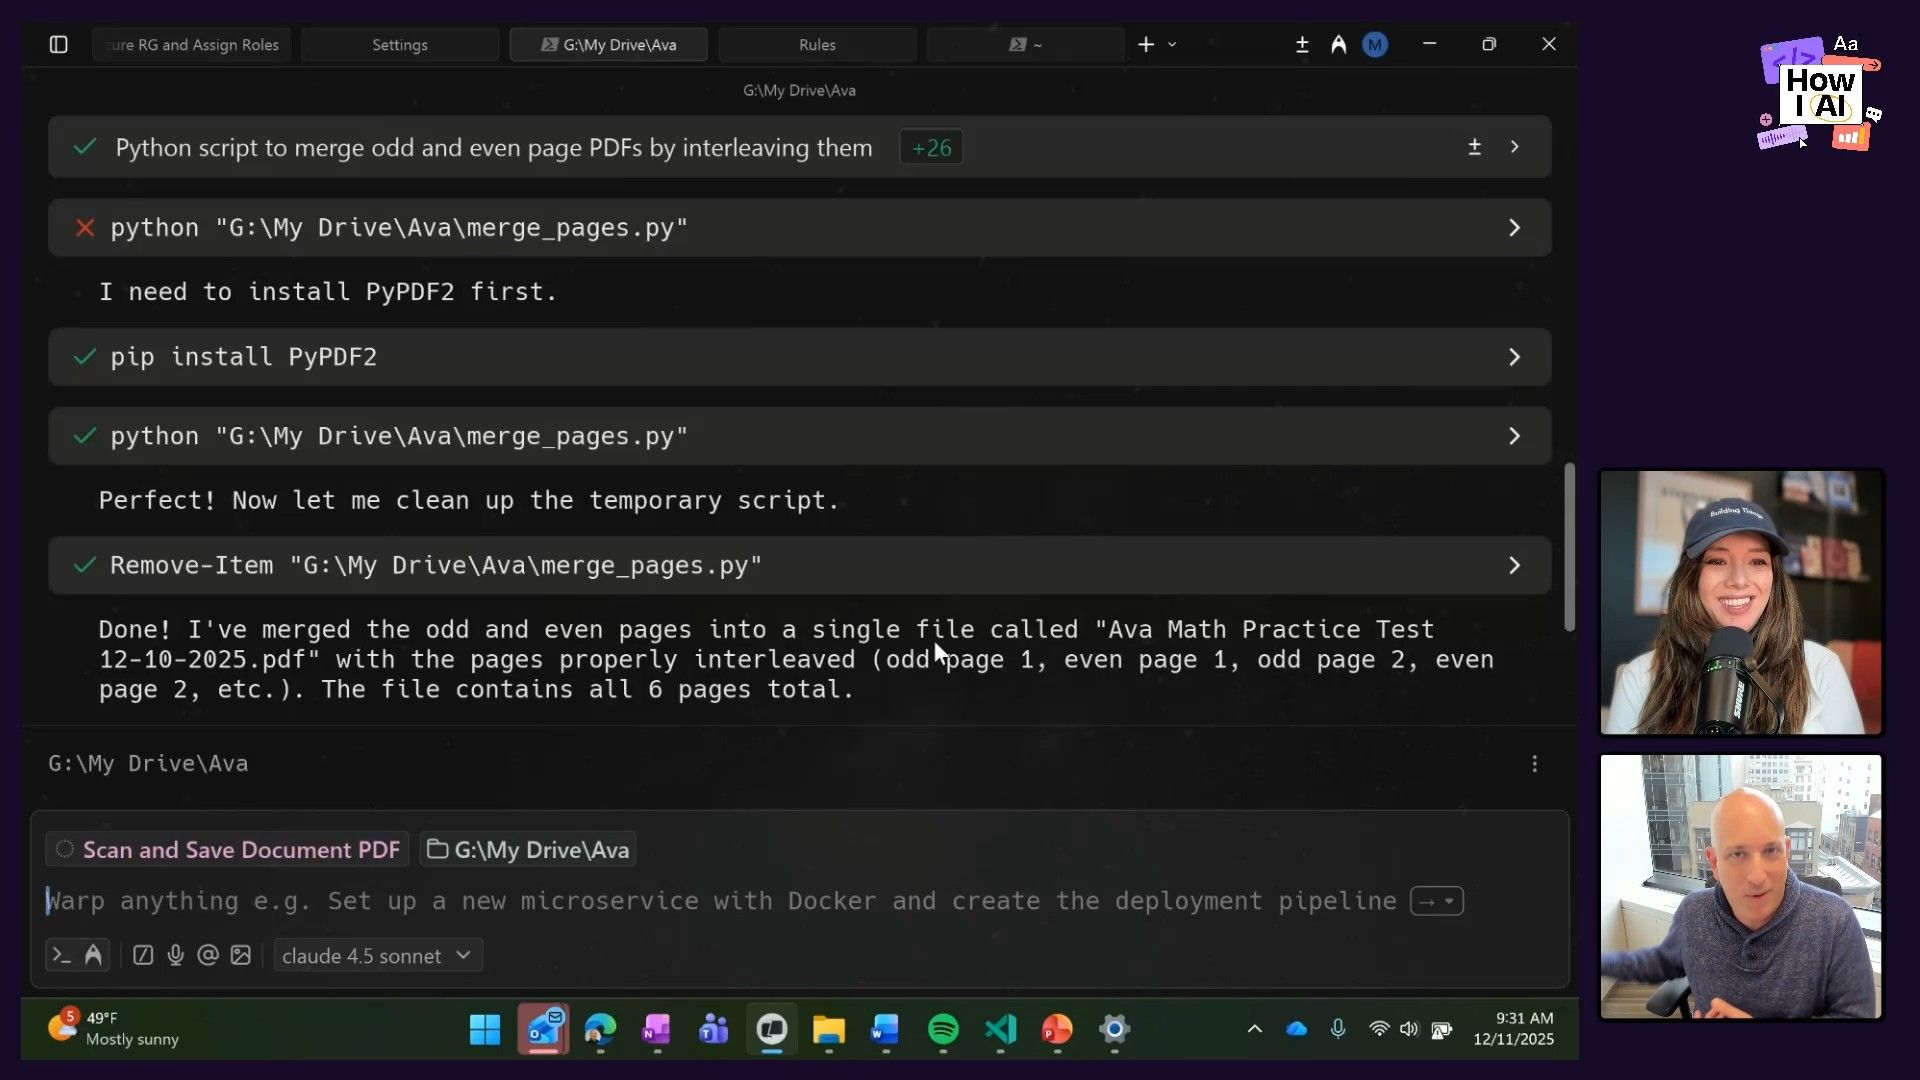Screen dimensions: 1920x1080
Task: Open the Wi-Fi network tray icon
Action: pos(1379,1029)
